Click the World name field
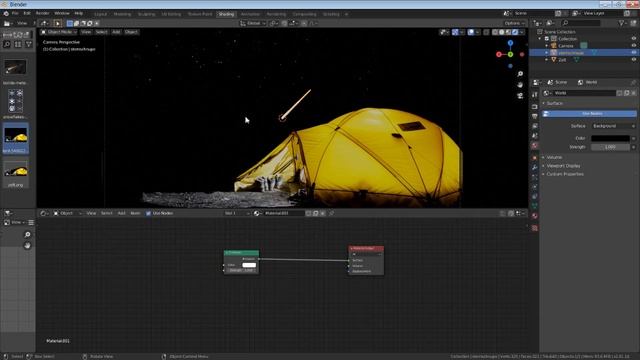640x360 pixels. (584, 93)
